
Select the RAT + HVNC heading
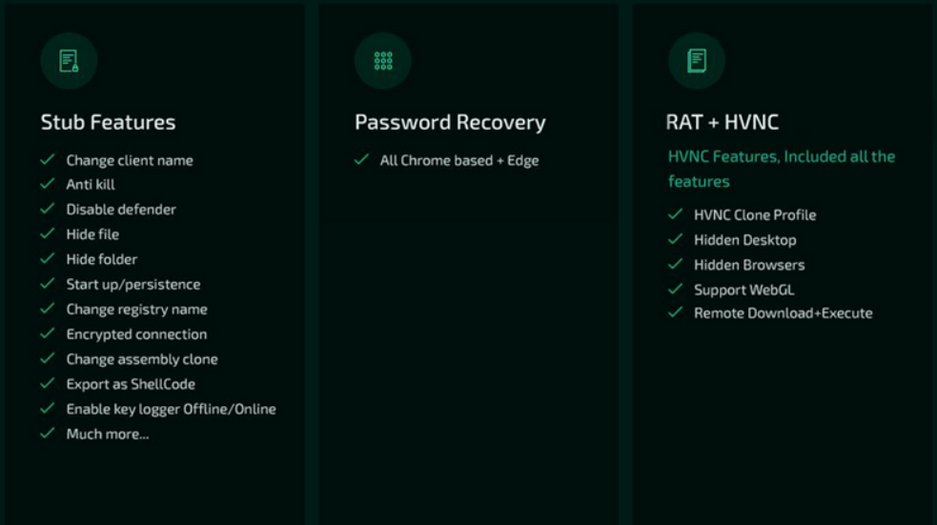point(722,123)
